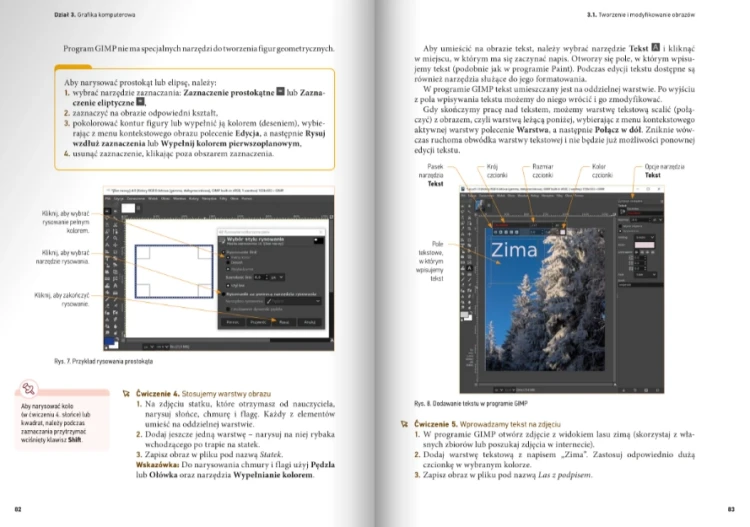
Task: Open zoom dropdown in Rys. 7 status bar
Action: tap(163, 347)
